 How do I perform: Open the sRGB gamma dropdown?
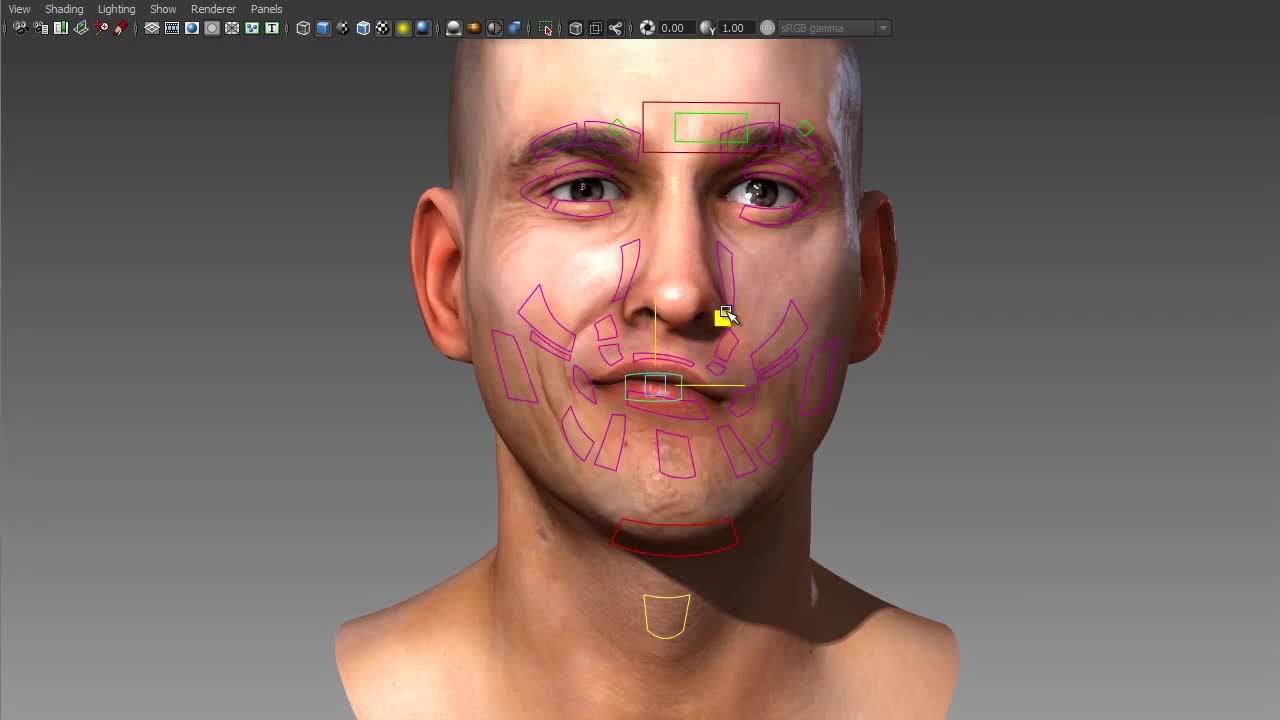[834, 28]
